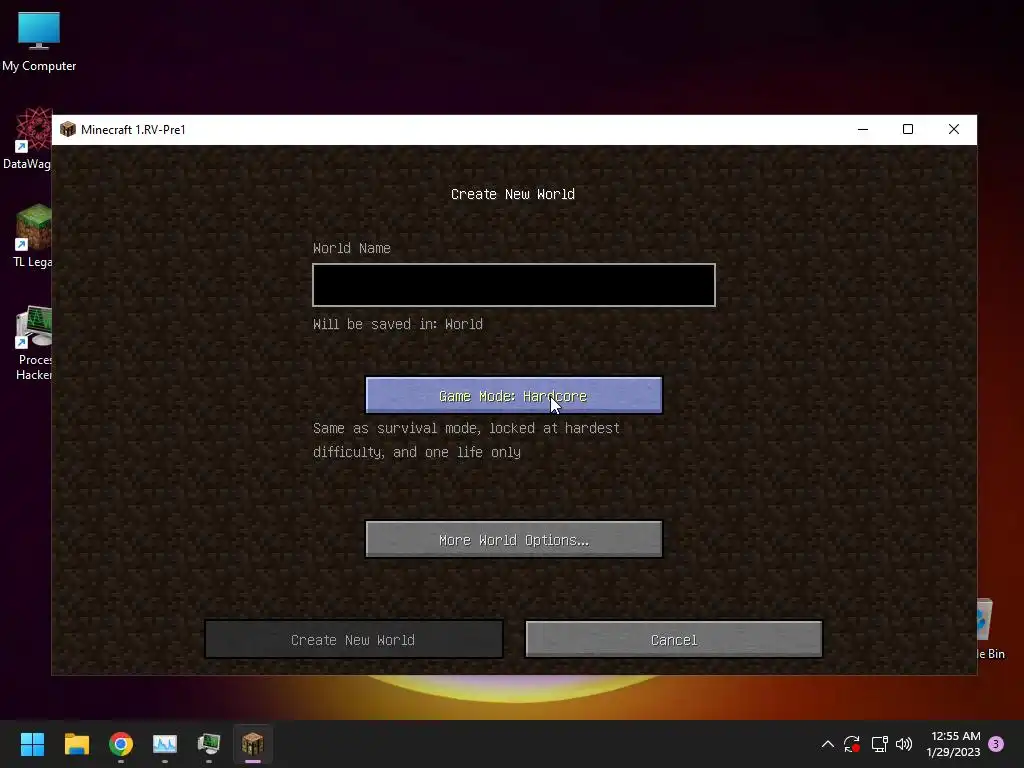Minimize the Minecraft window
The image size is (1024, 768).
pyautogui.click(x=863, y=129)
